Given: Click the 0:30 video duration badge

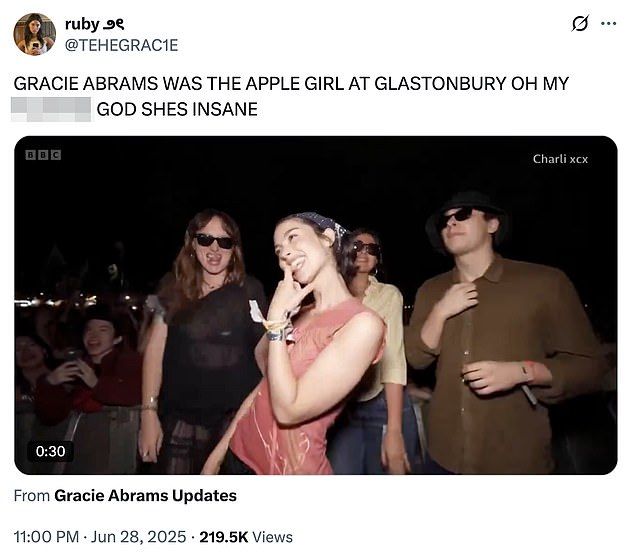Looking at the screenshot, I should point(50,451).
